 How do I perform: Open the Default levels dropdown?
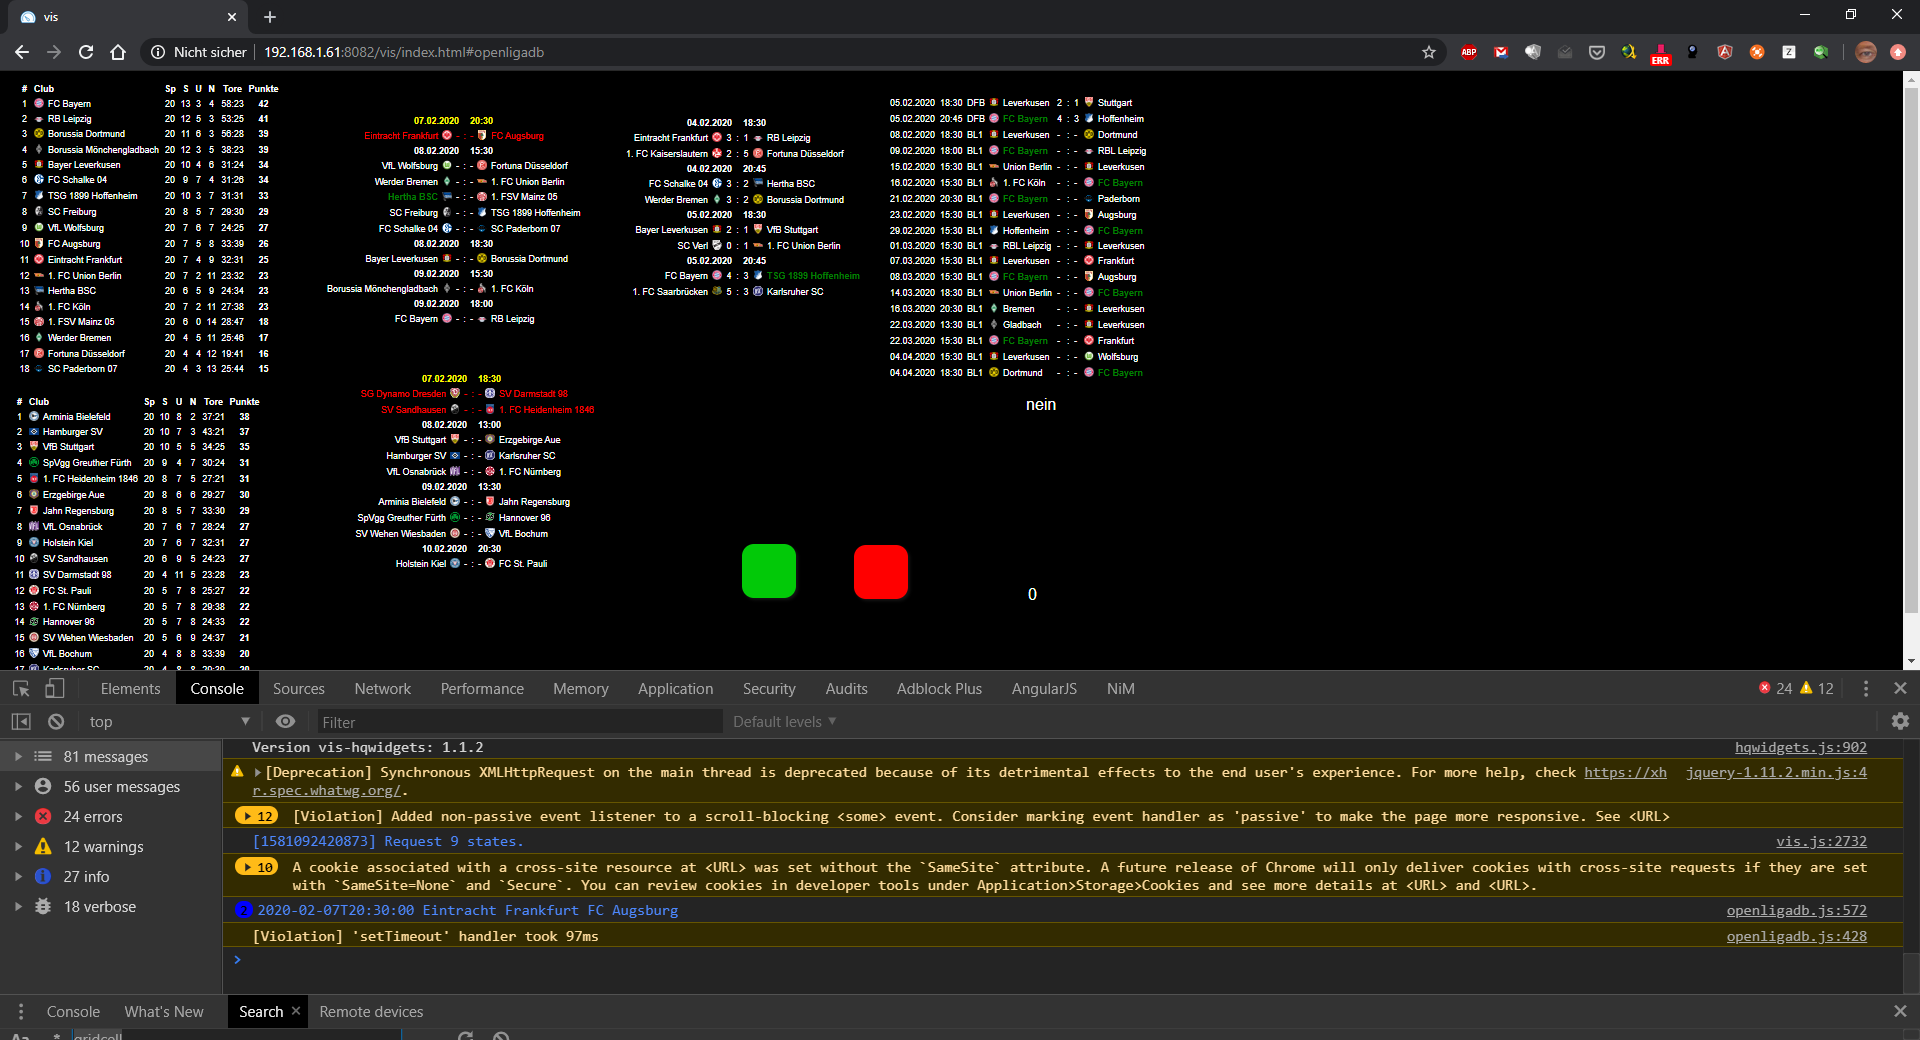point(784,721)
